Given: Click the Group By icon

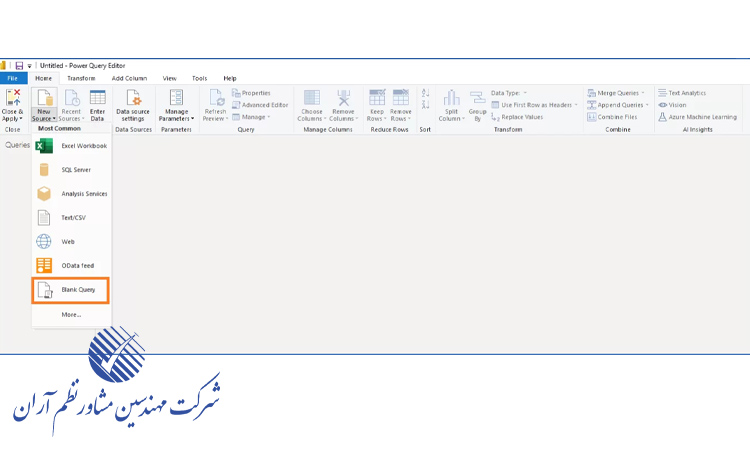Looking at the screenshot, I should coord(477,97).
